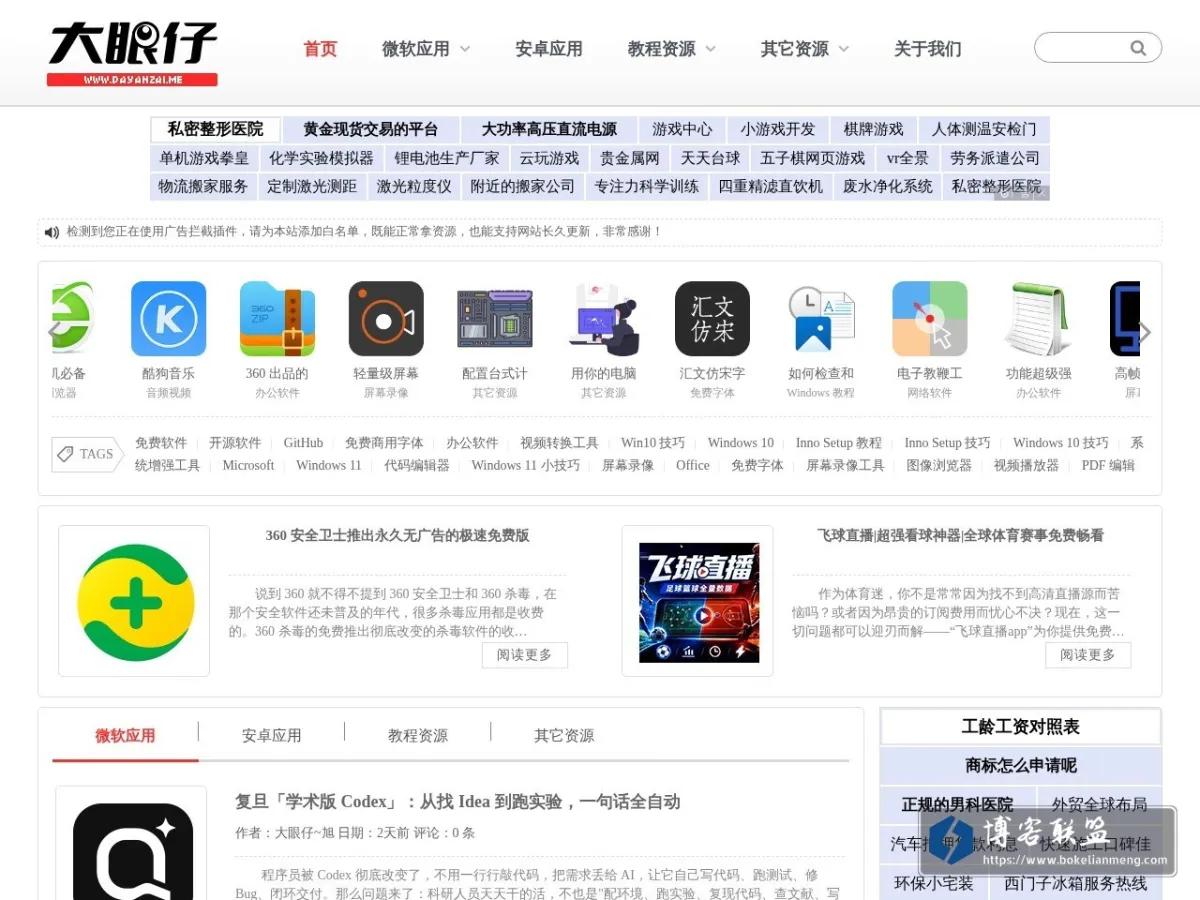
Task: Open the 汇文仿宋 font icon
Action: point(712,319)
